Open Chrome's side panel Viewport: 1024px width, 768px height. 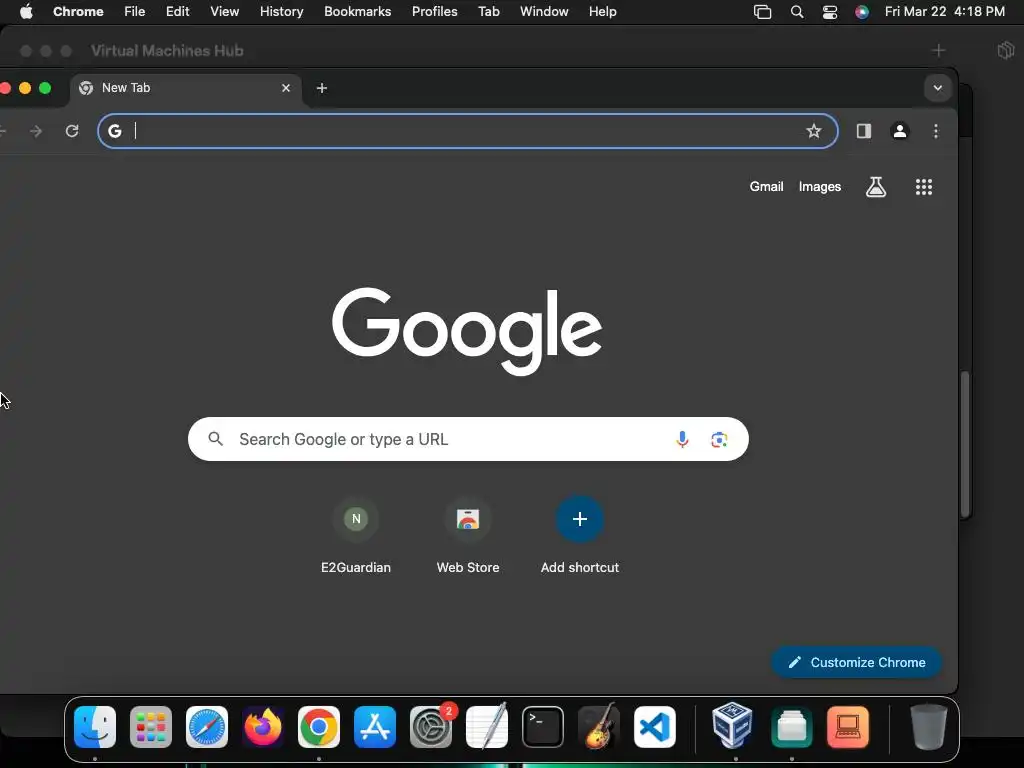point(863,131)
